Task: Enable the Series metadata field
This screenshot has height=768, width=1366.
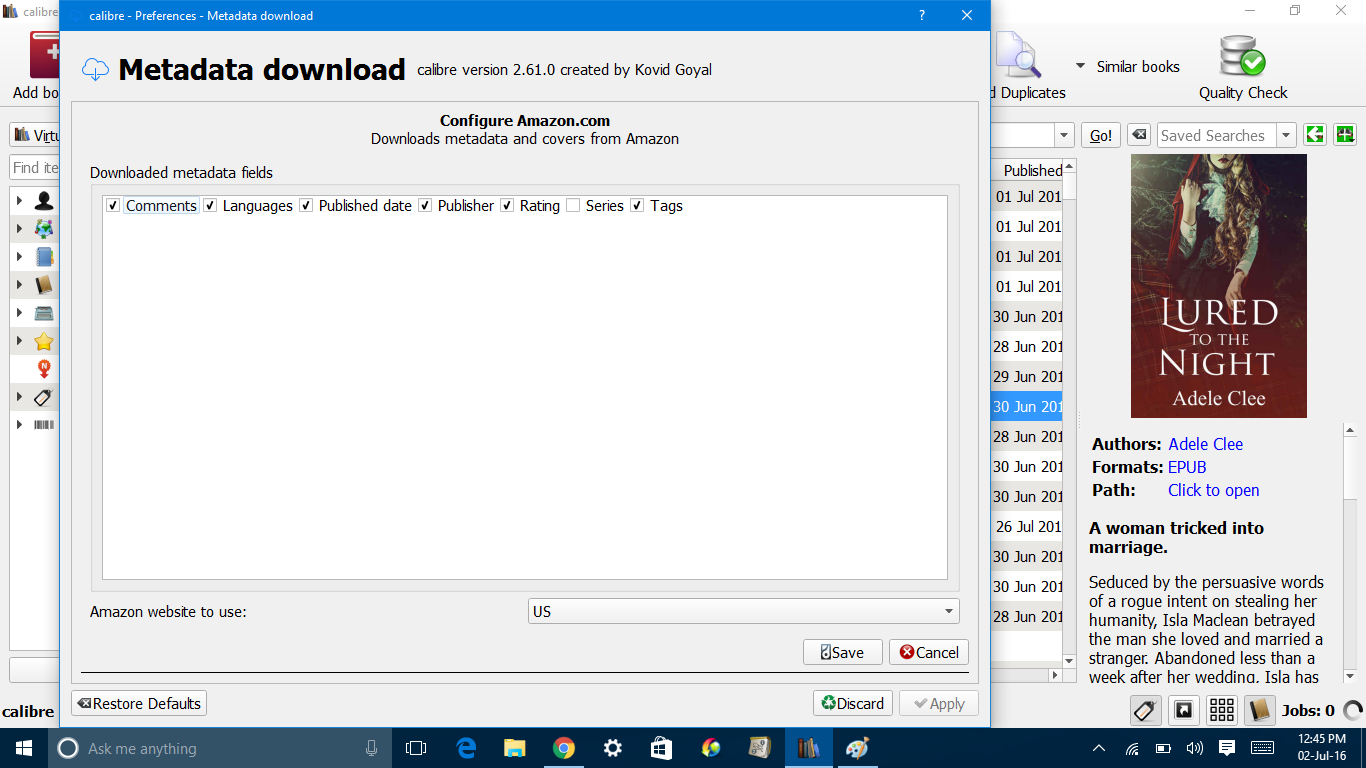Action: click(x=573, y=206)
